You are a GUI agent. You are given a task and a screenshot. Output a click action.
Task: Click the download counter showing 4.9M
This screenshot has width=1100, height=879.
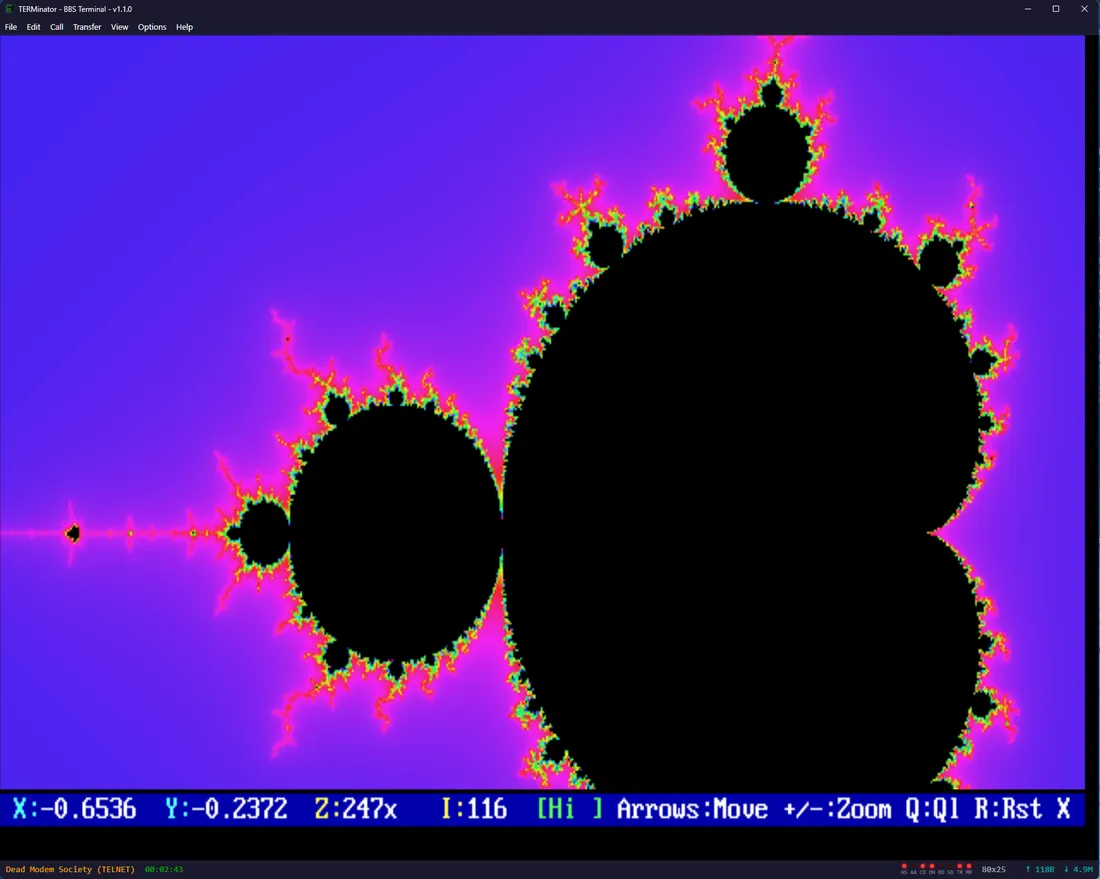tap(1078, 869)
